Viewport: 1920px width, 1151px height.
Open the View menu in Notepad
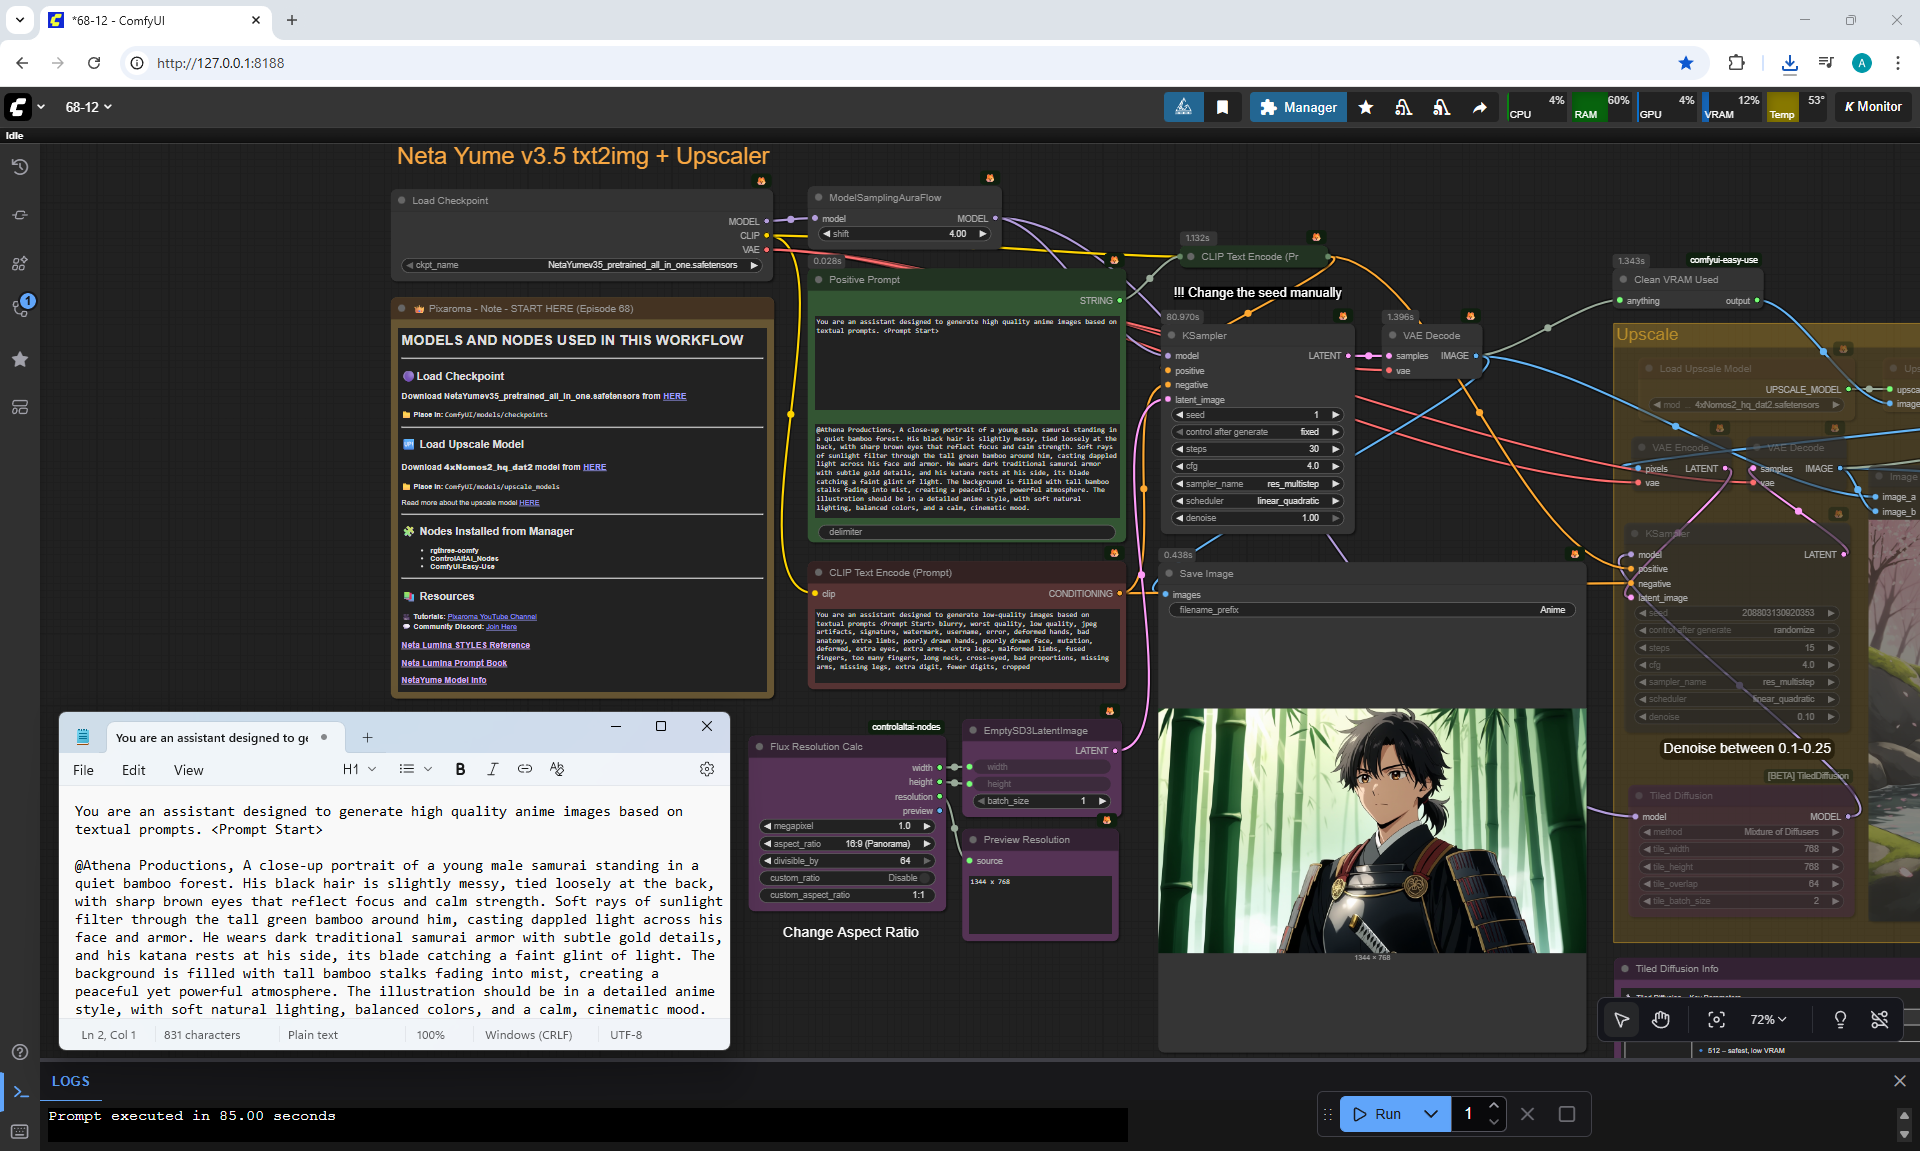coord(188,770)
